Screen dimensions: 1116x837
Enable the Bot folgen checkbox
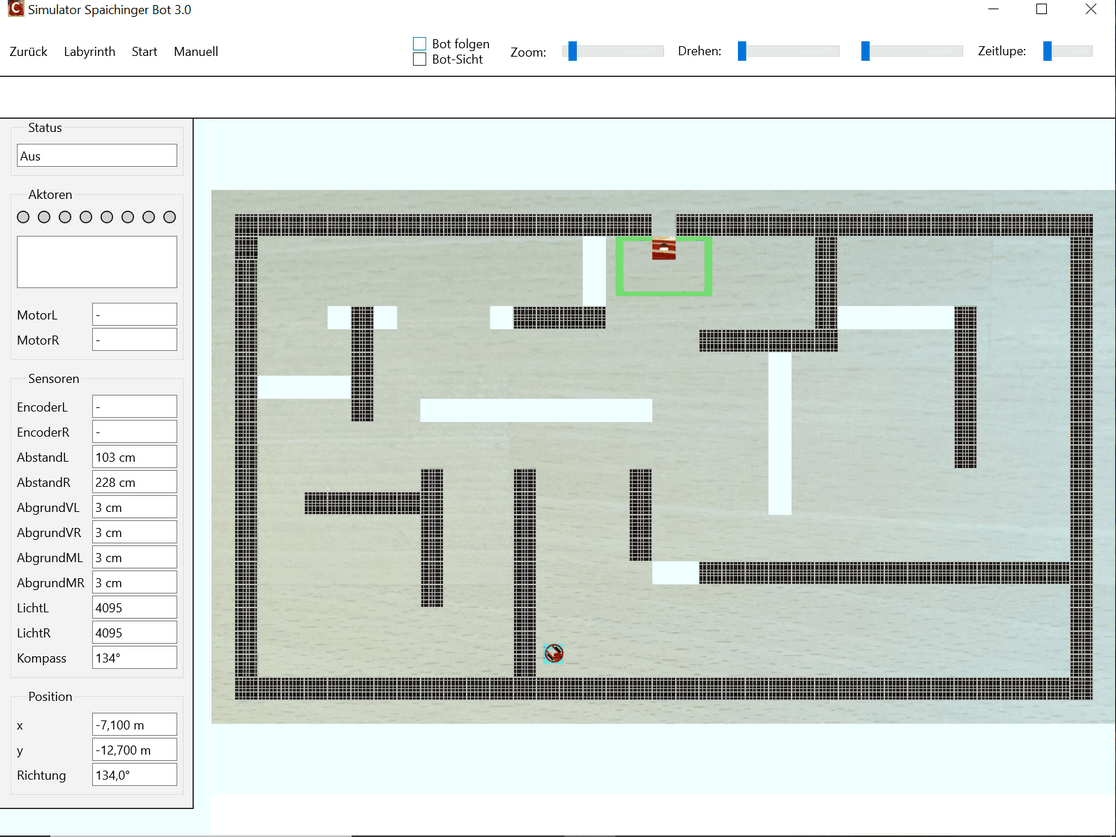tap(420, 44)
